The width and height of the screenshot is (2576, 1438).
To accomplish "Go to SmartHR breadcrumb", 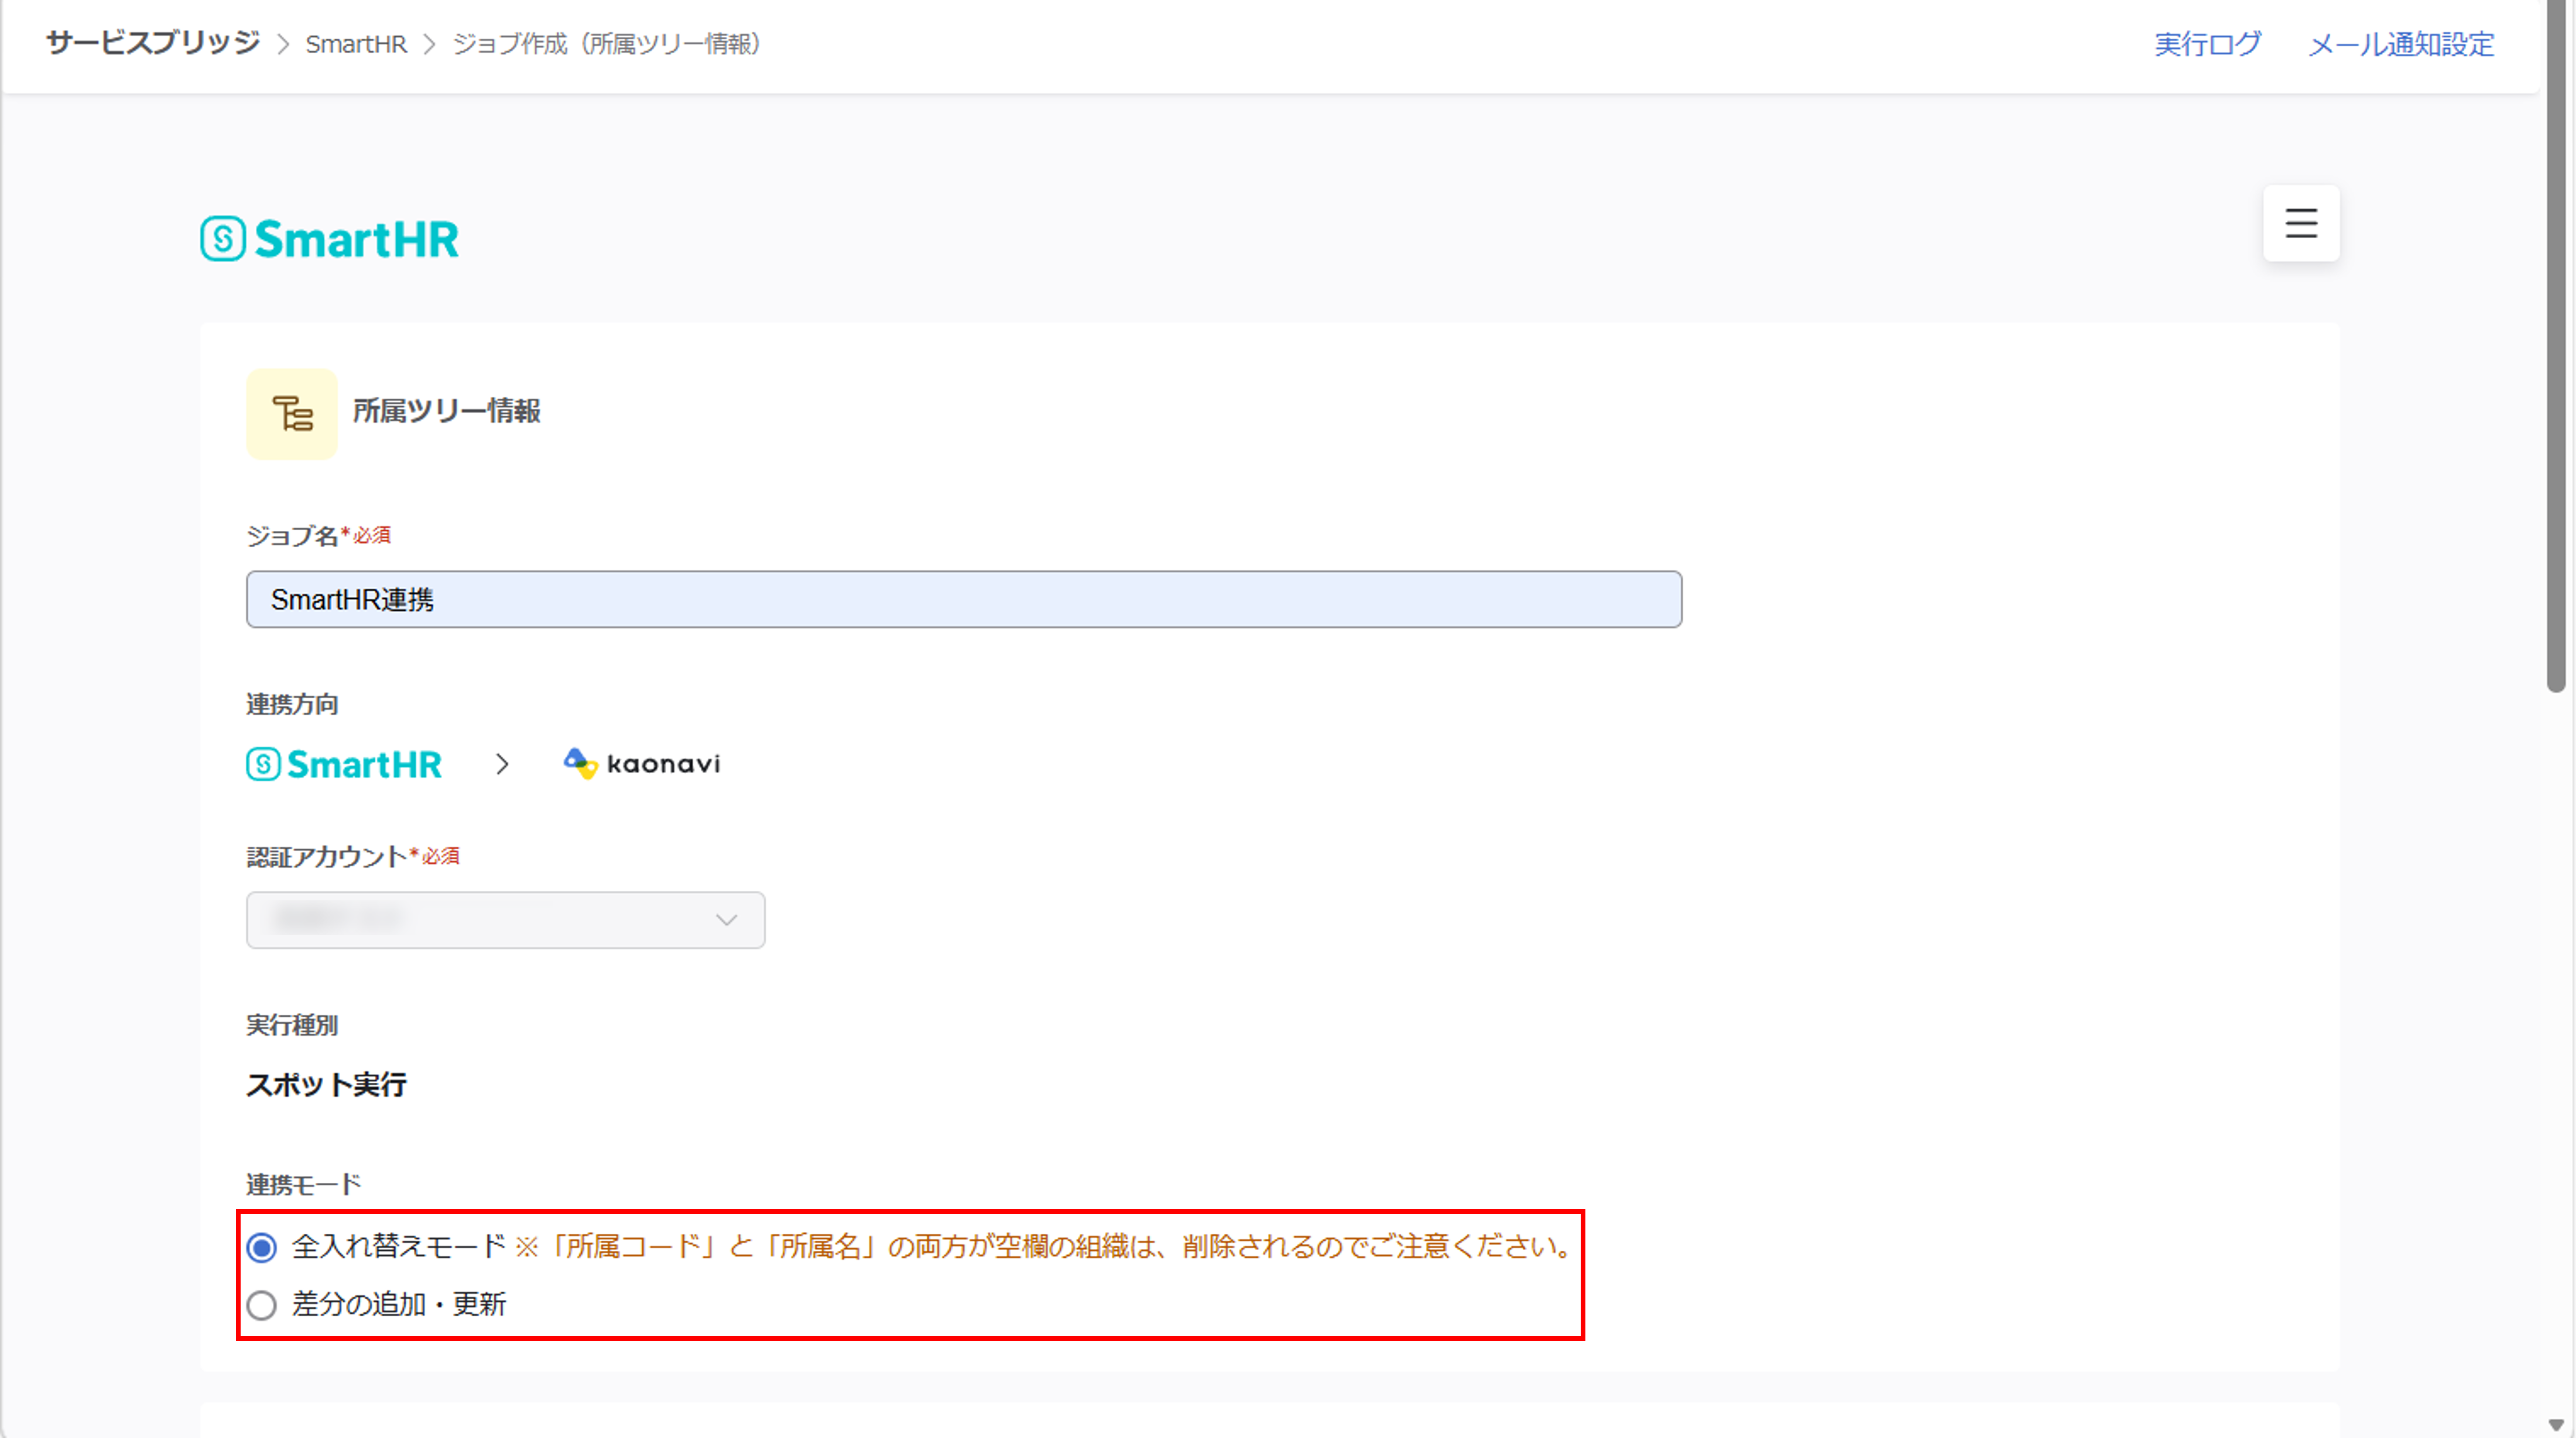I will pos(356,44).
